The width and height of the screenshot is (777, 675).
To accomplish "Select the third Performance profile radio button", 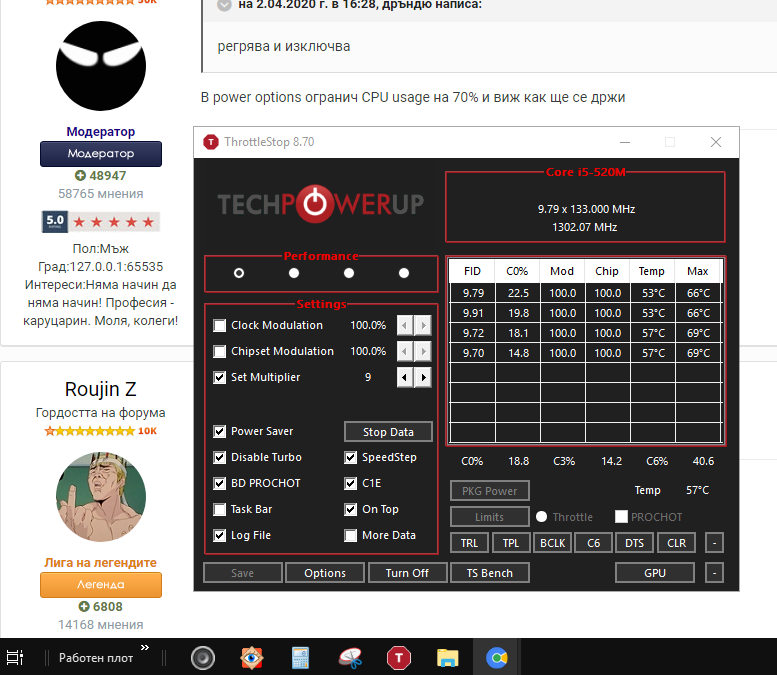I will tap(349, 273).
